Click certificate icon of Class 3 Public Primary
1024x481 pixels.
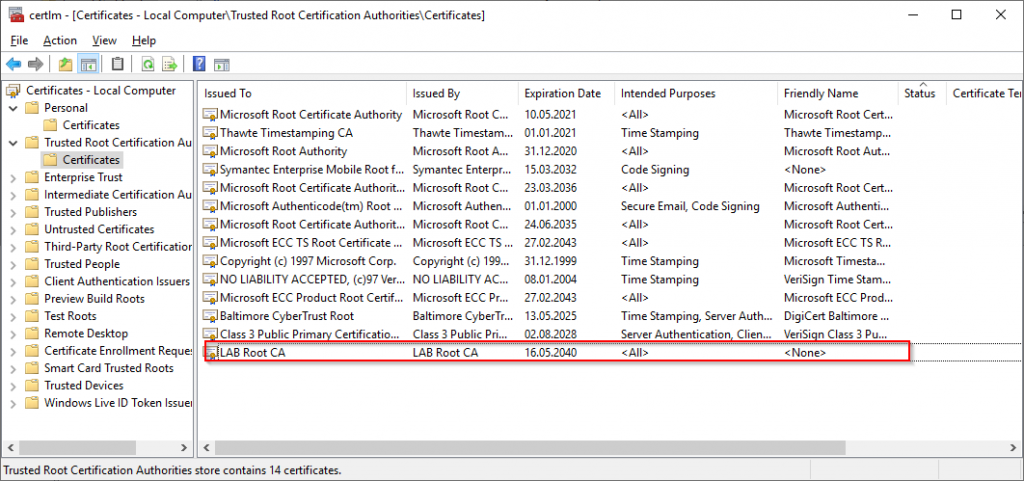coord(210,335)
